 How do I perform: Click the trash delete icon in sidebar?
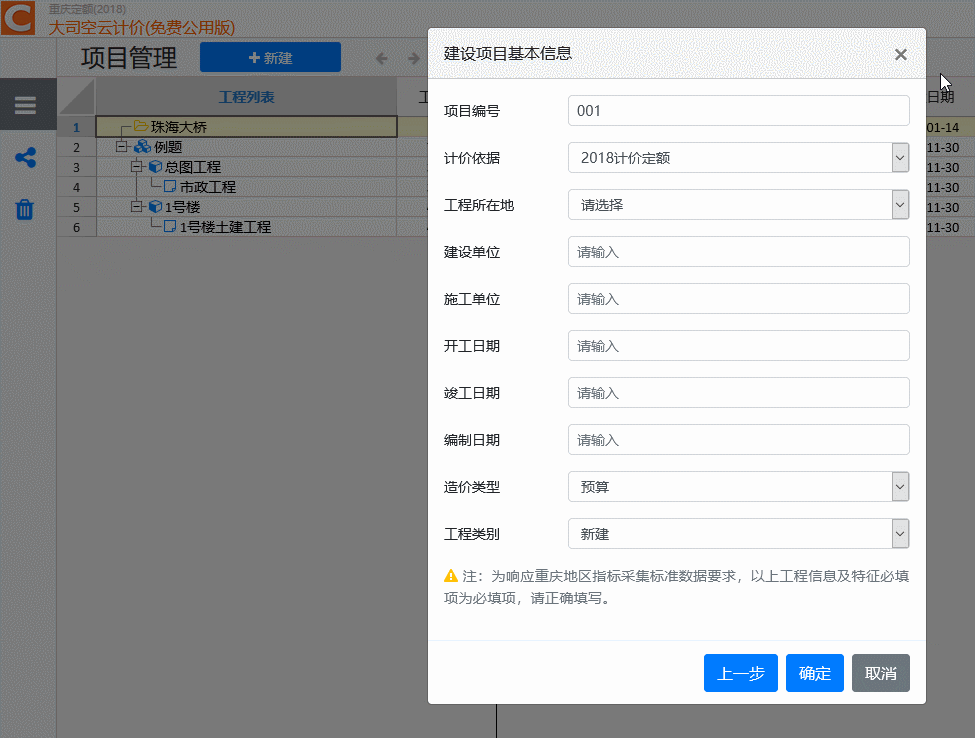[x=25, y=209]
